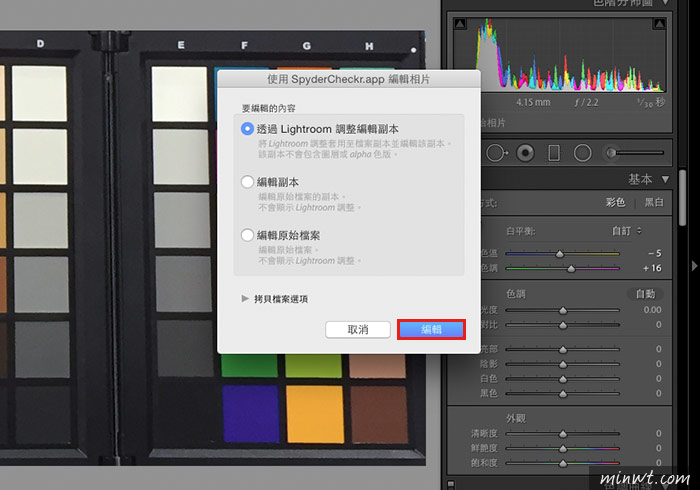This screenshot has width=700, height=490.
Task: Click the right panel vertical scrollbar
Action: point(683,198)
